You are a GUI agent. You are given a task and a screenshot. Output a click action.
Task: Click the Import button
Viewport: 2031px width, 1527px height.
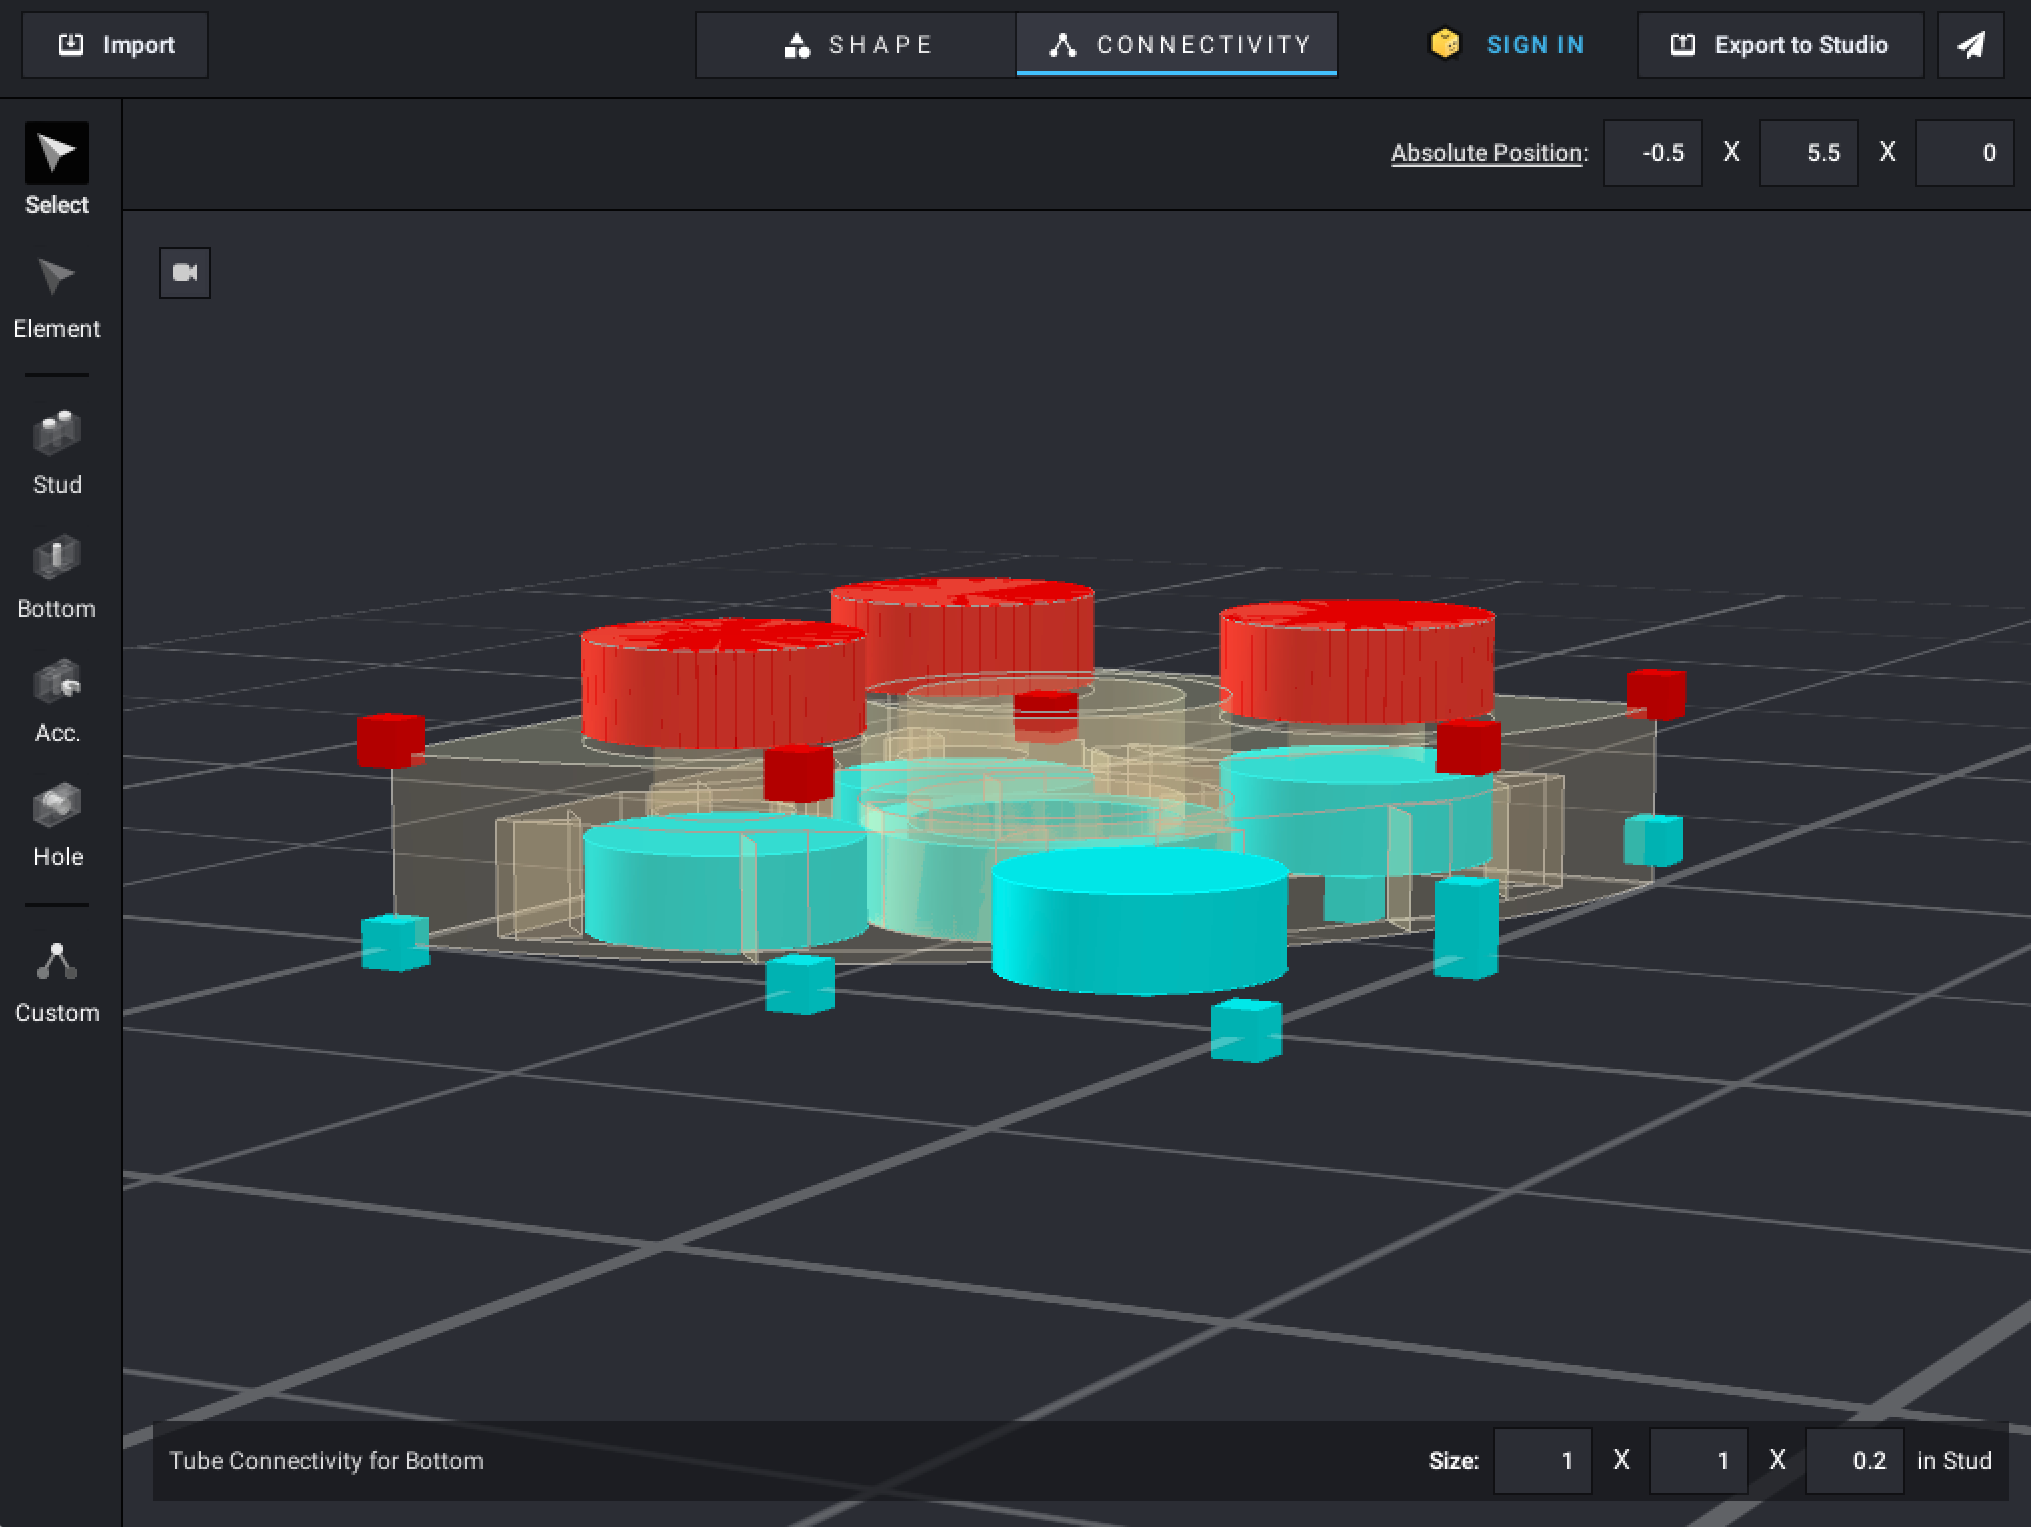[x=116, y=45]
